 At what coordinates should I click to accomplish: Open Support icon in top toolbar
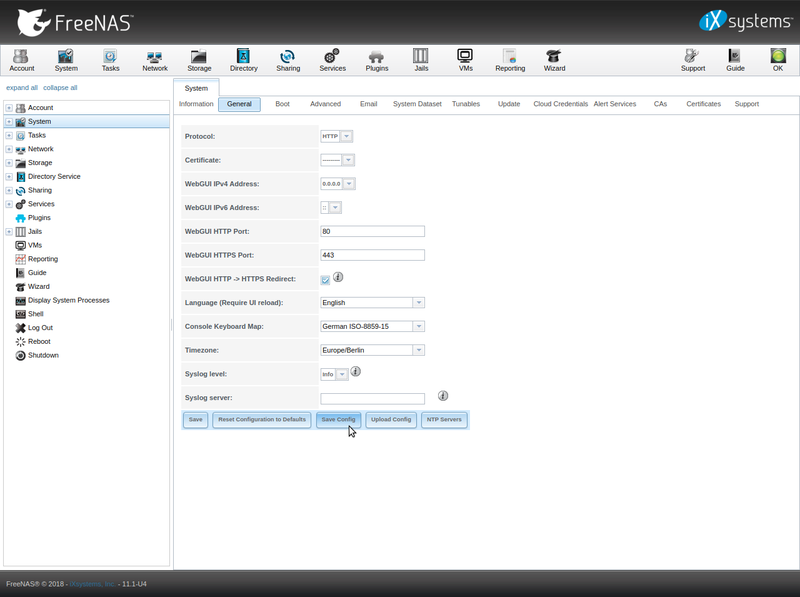[692, 60]
